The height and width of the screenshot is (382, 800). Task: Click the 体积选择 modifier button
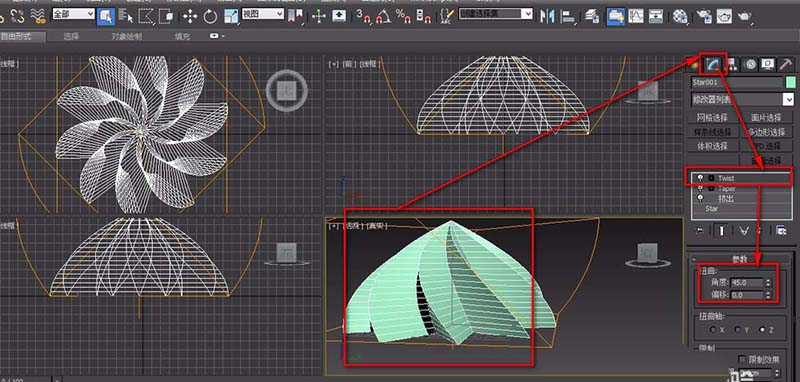pos(712,146)
